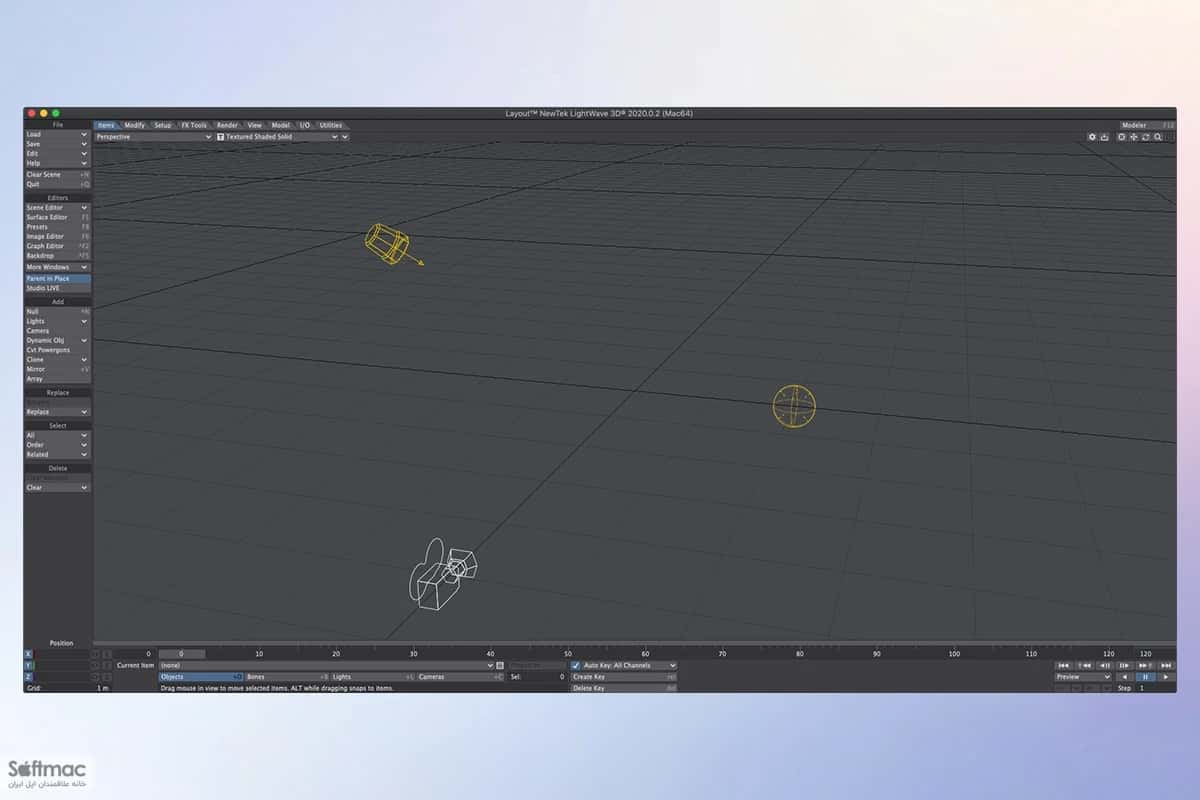Select the X axis channel button
The height and width of the screenshot is (800, 1200).
(29, 654)
